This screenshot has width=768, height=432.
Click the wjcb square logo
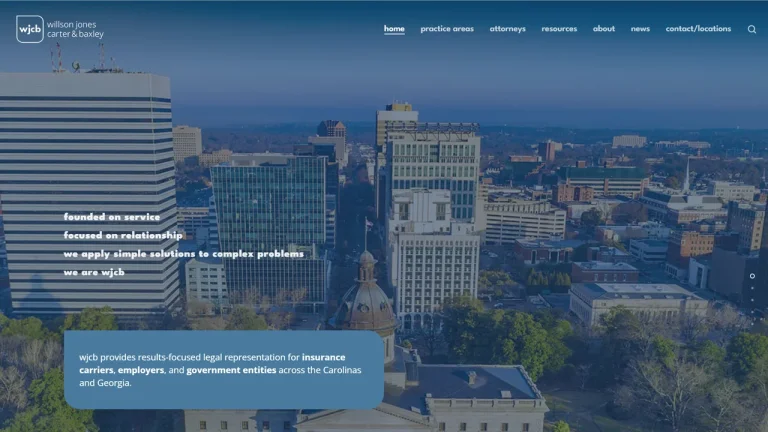coord(30,29)
